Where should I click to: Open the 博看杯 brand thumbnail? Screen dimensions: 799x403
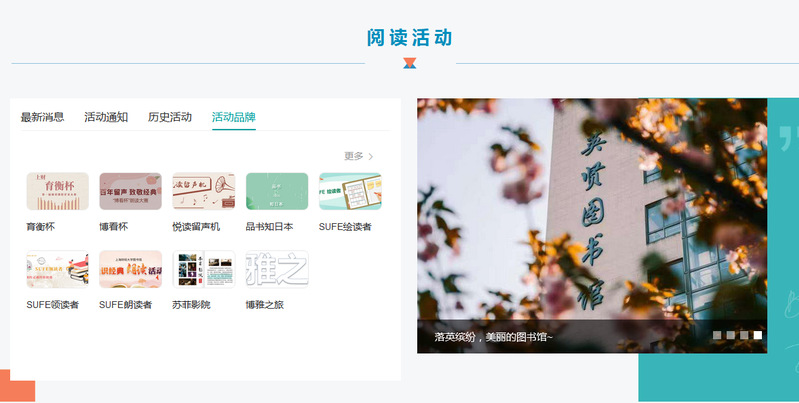click(x=130, y=191)
